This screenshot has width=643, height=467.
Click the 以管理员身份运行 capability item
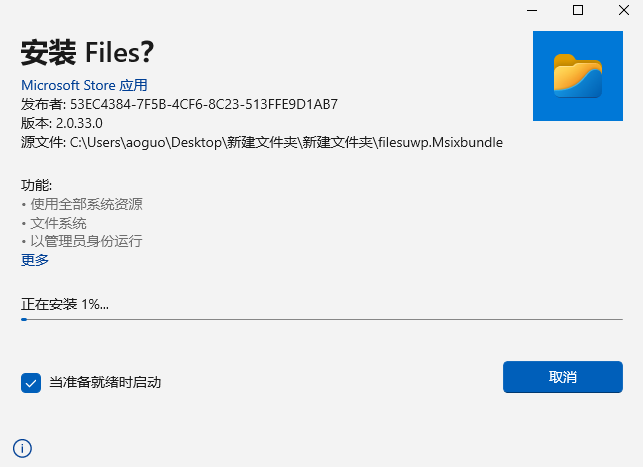[x=86, y=241]
